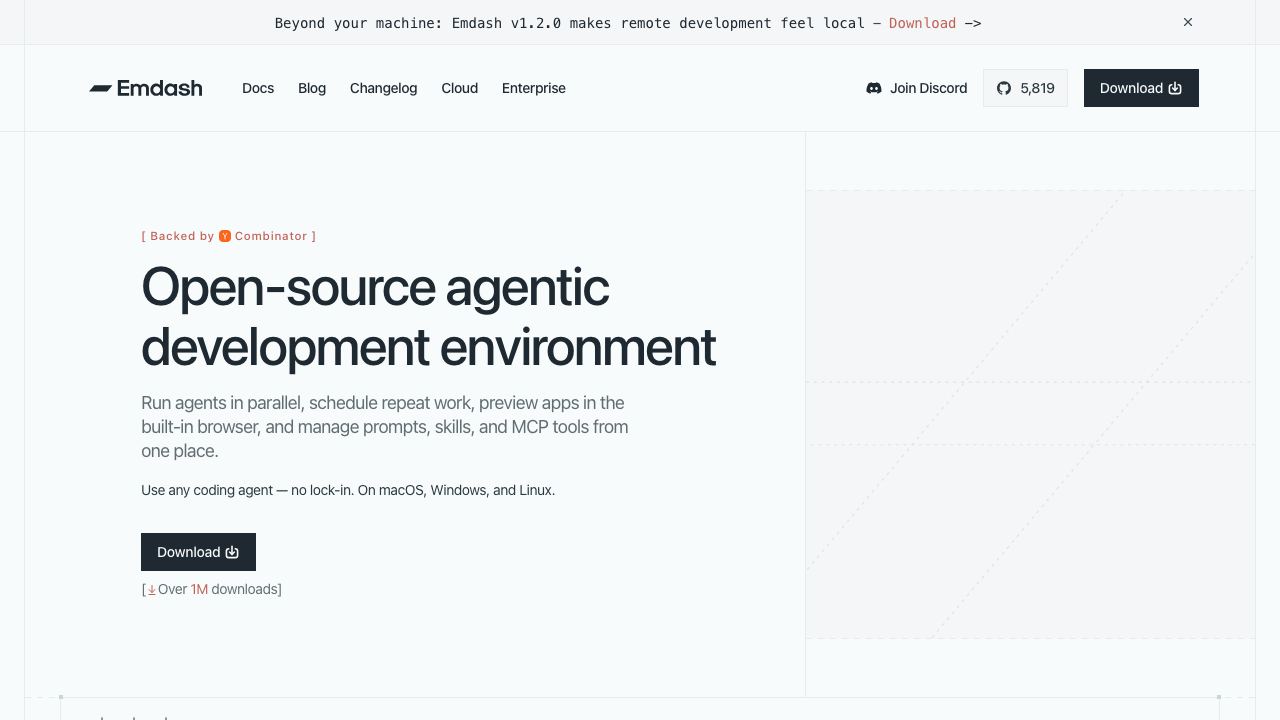Click the header Download button
This screenshot has height=720, width=1280.
click(x=1141, y=88)
